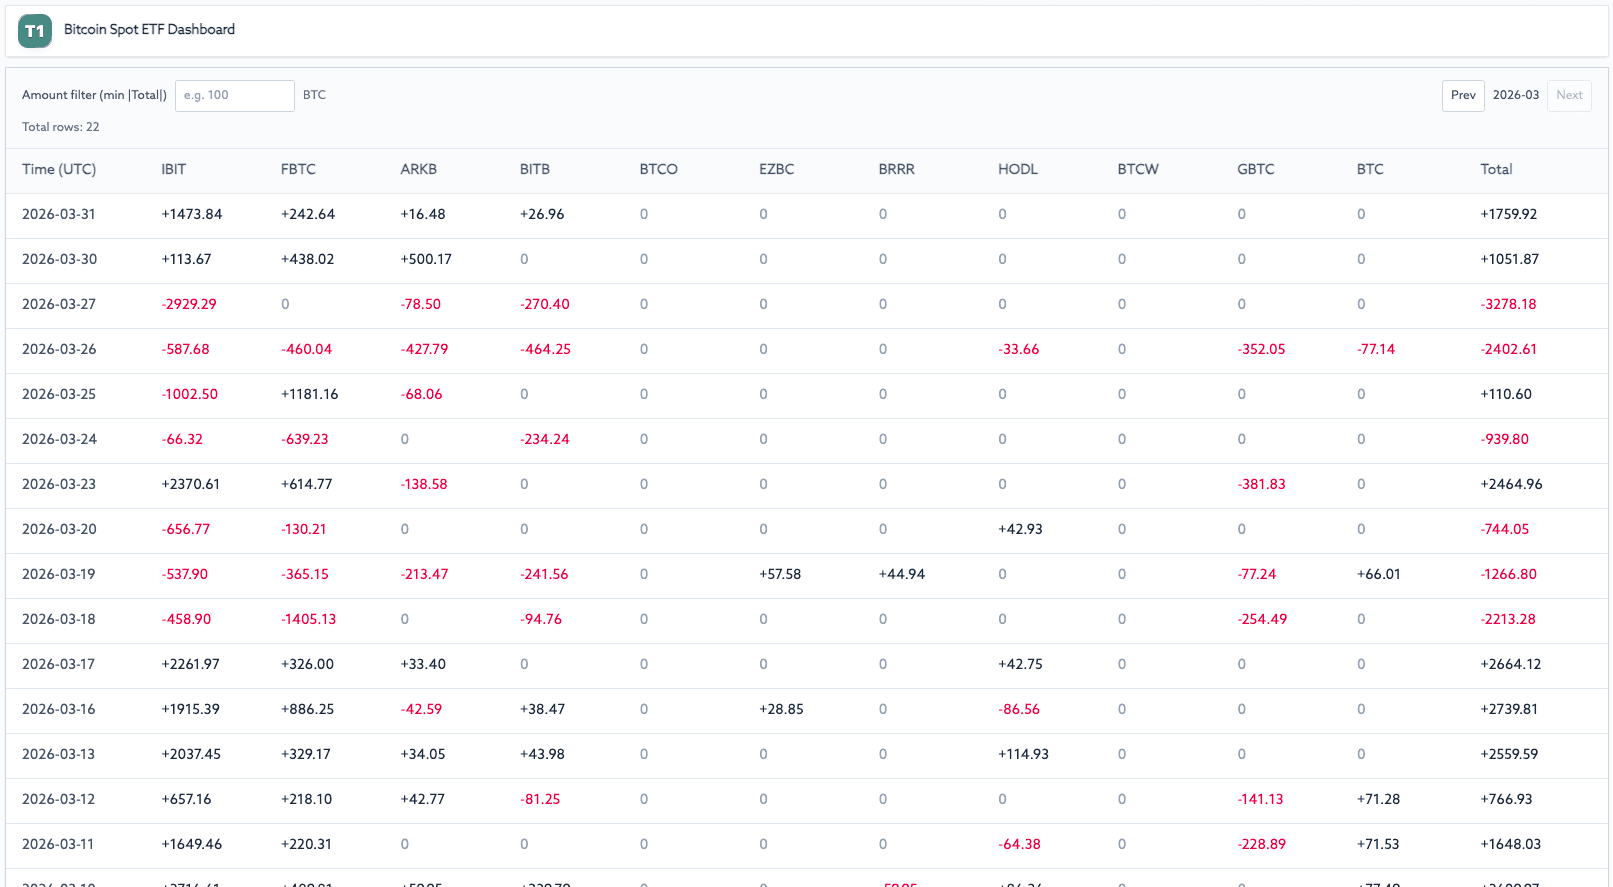
Task: Click EZBC value +28.85
Action: coord(781,710)
